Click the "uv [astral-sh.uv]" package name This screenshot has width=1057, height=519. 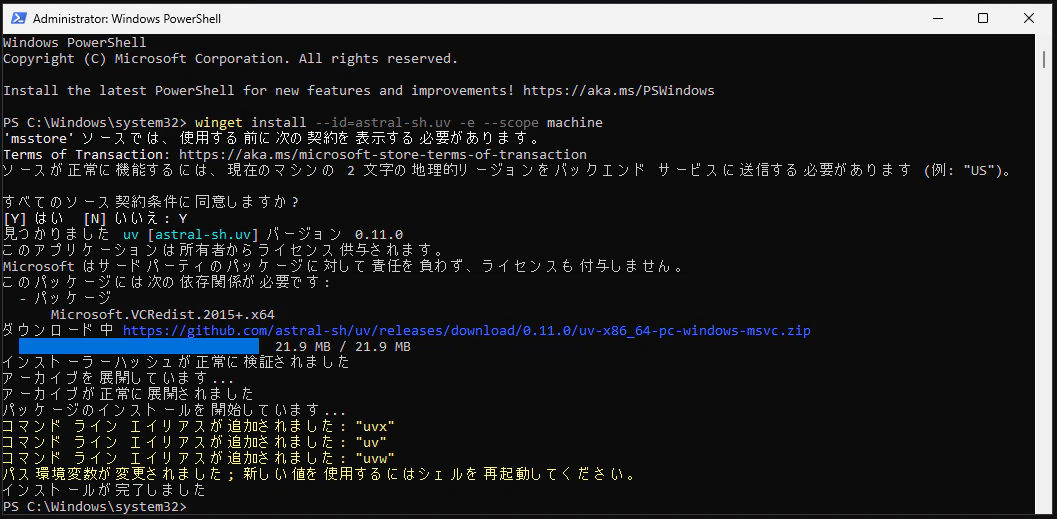click(x=191, y=235)
